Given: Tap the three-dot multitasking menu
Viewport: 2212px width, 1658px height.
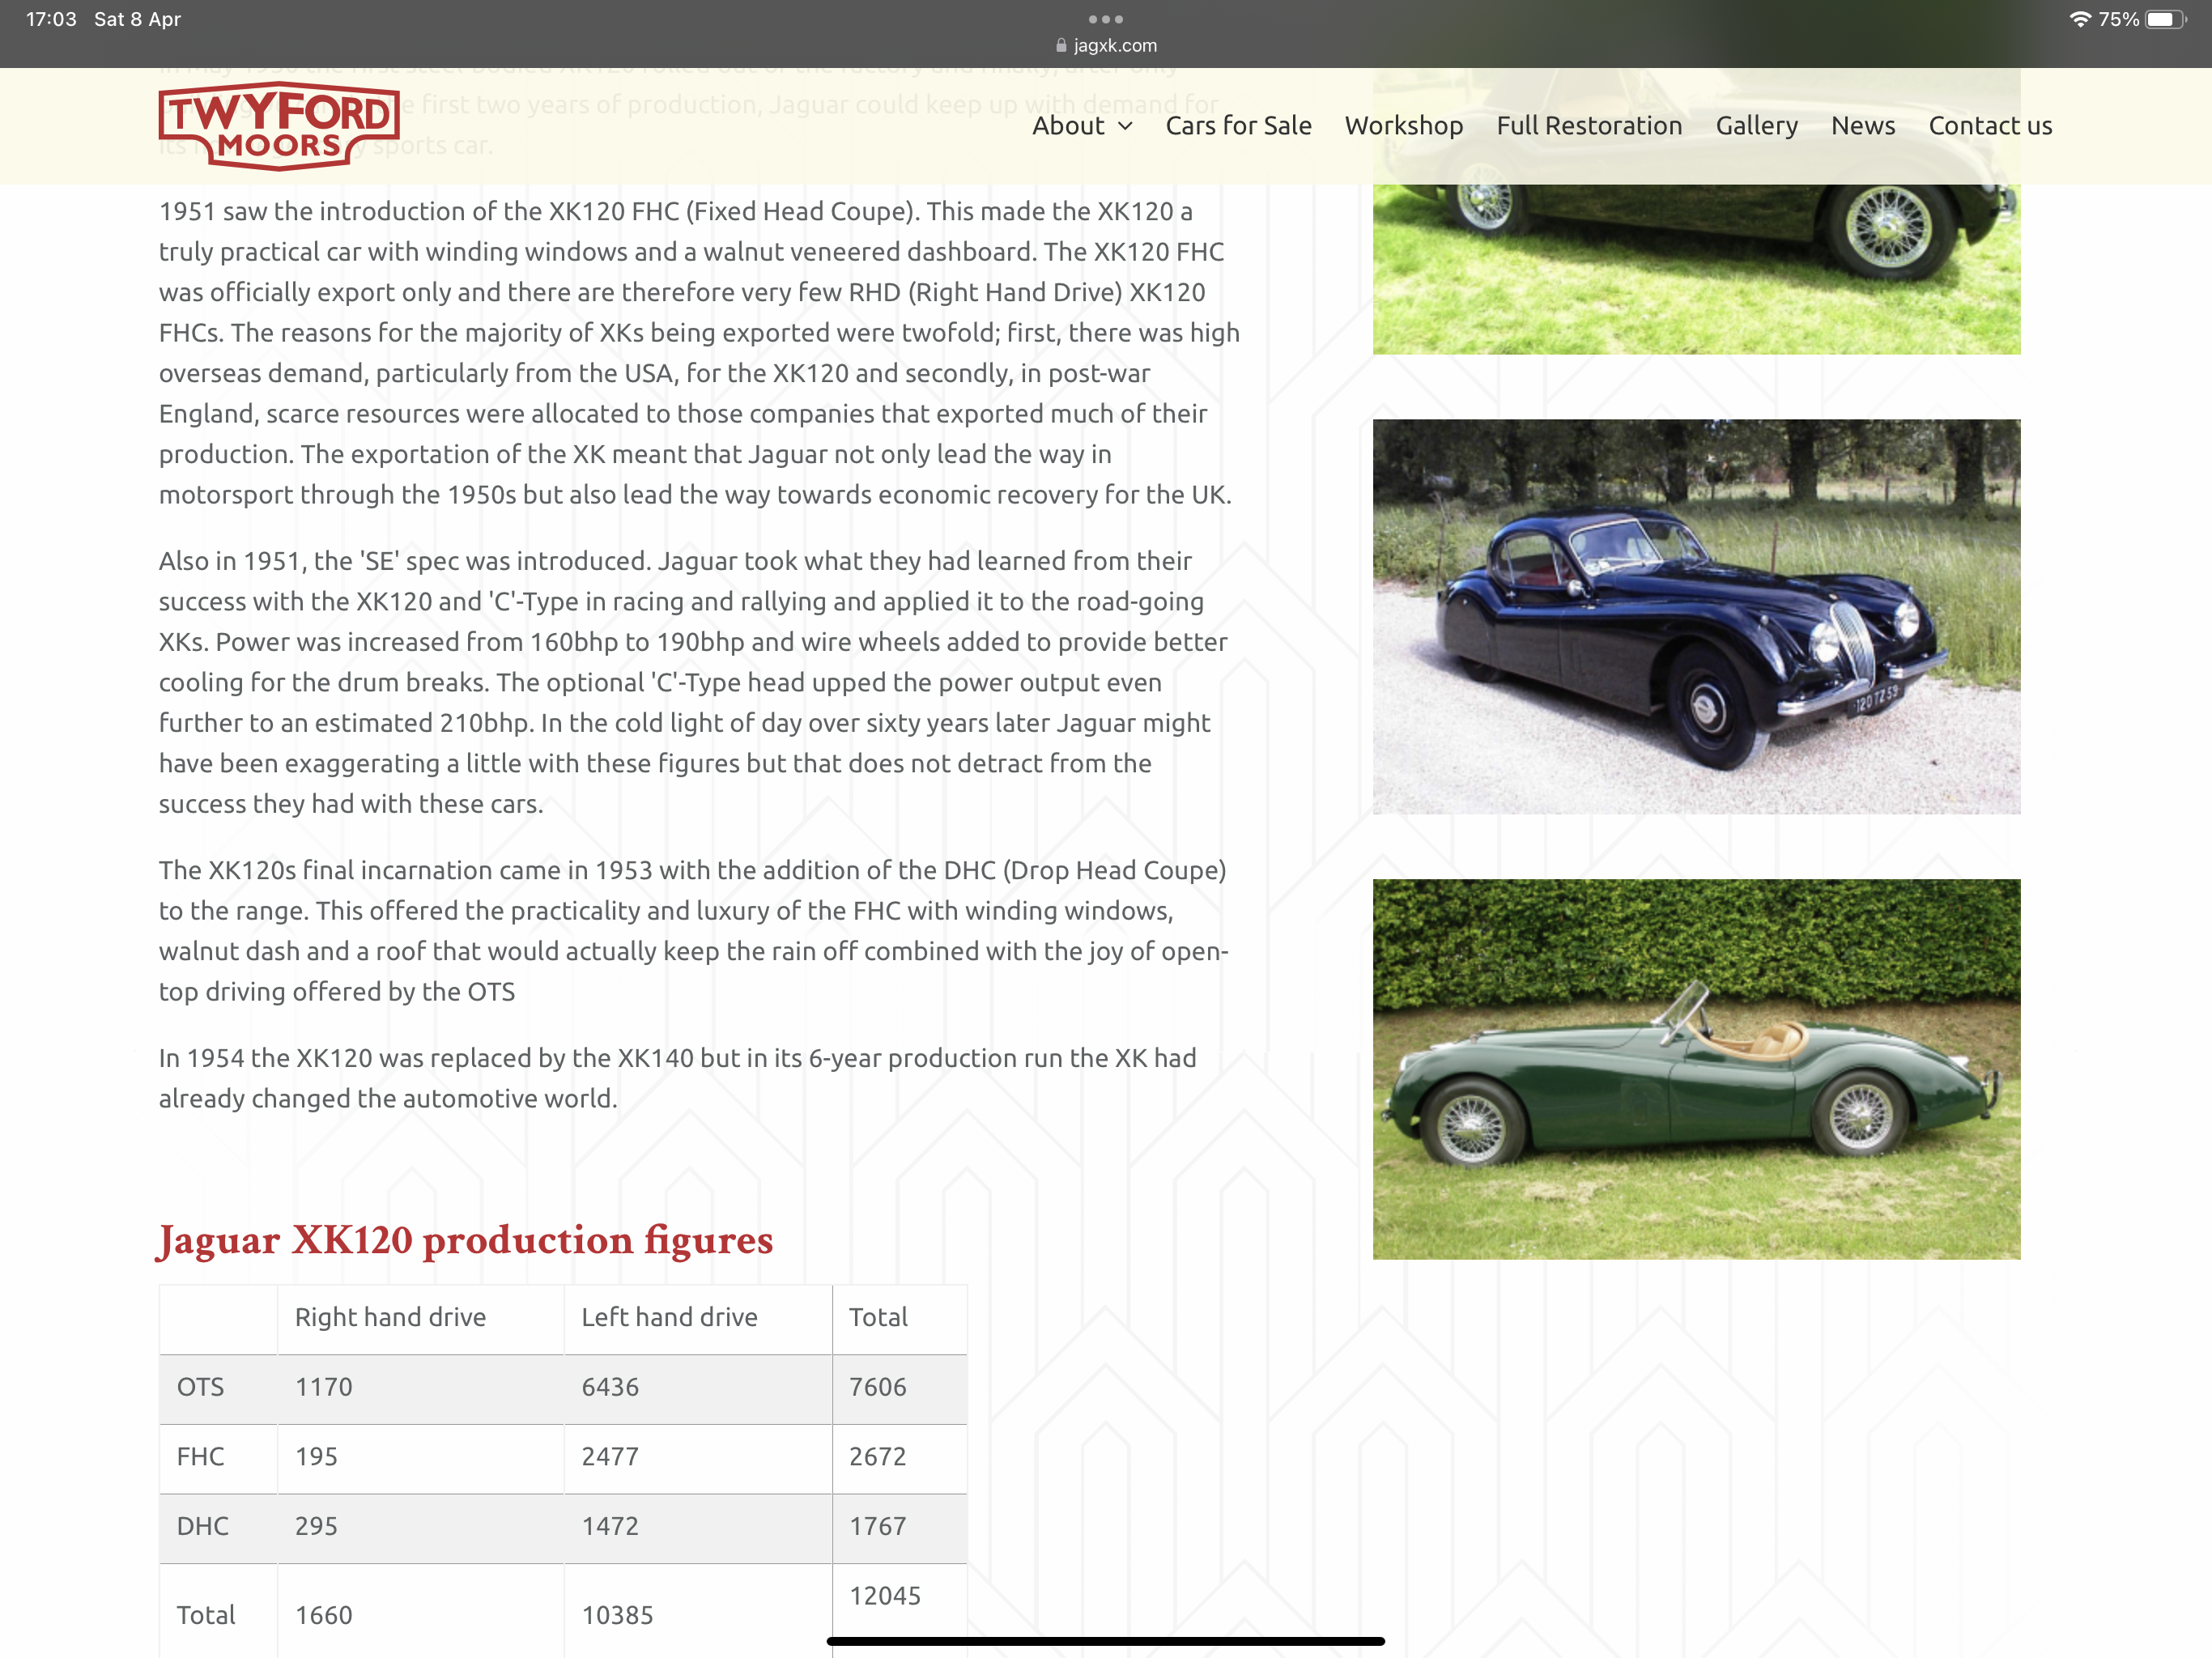Looking at the screenshot, I should [1105, 19].
